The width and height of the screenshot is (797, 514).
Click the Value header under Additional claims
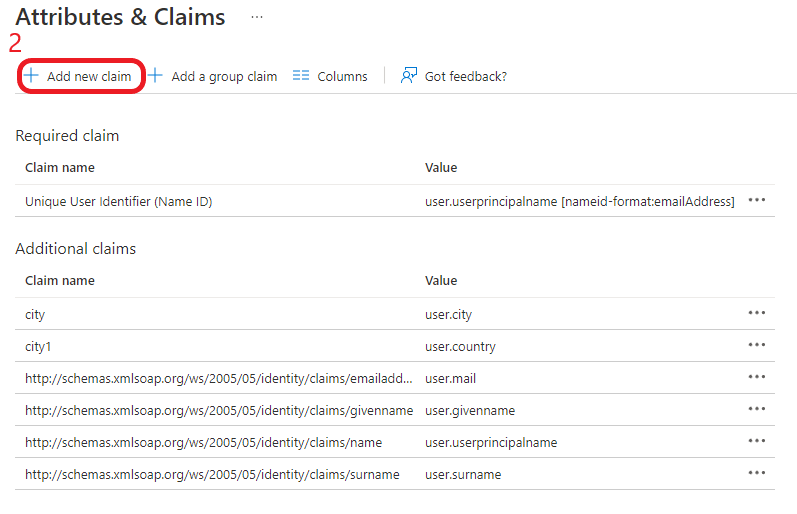pyautogui.click(x=441, y=281)
